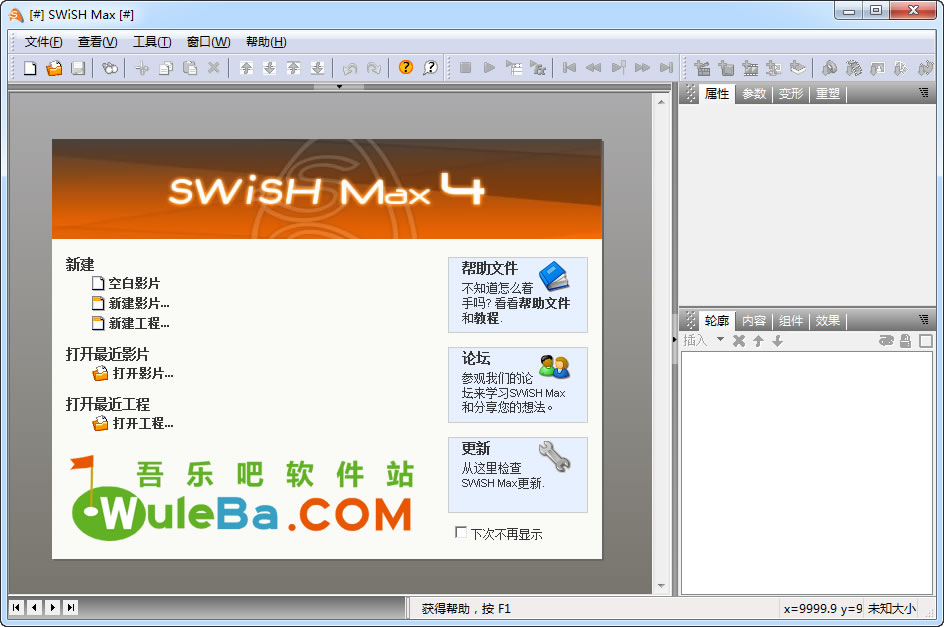
Task: Click the New file toolbar icon
Action: click(x=30, y=68)
